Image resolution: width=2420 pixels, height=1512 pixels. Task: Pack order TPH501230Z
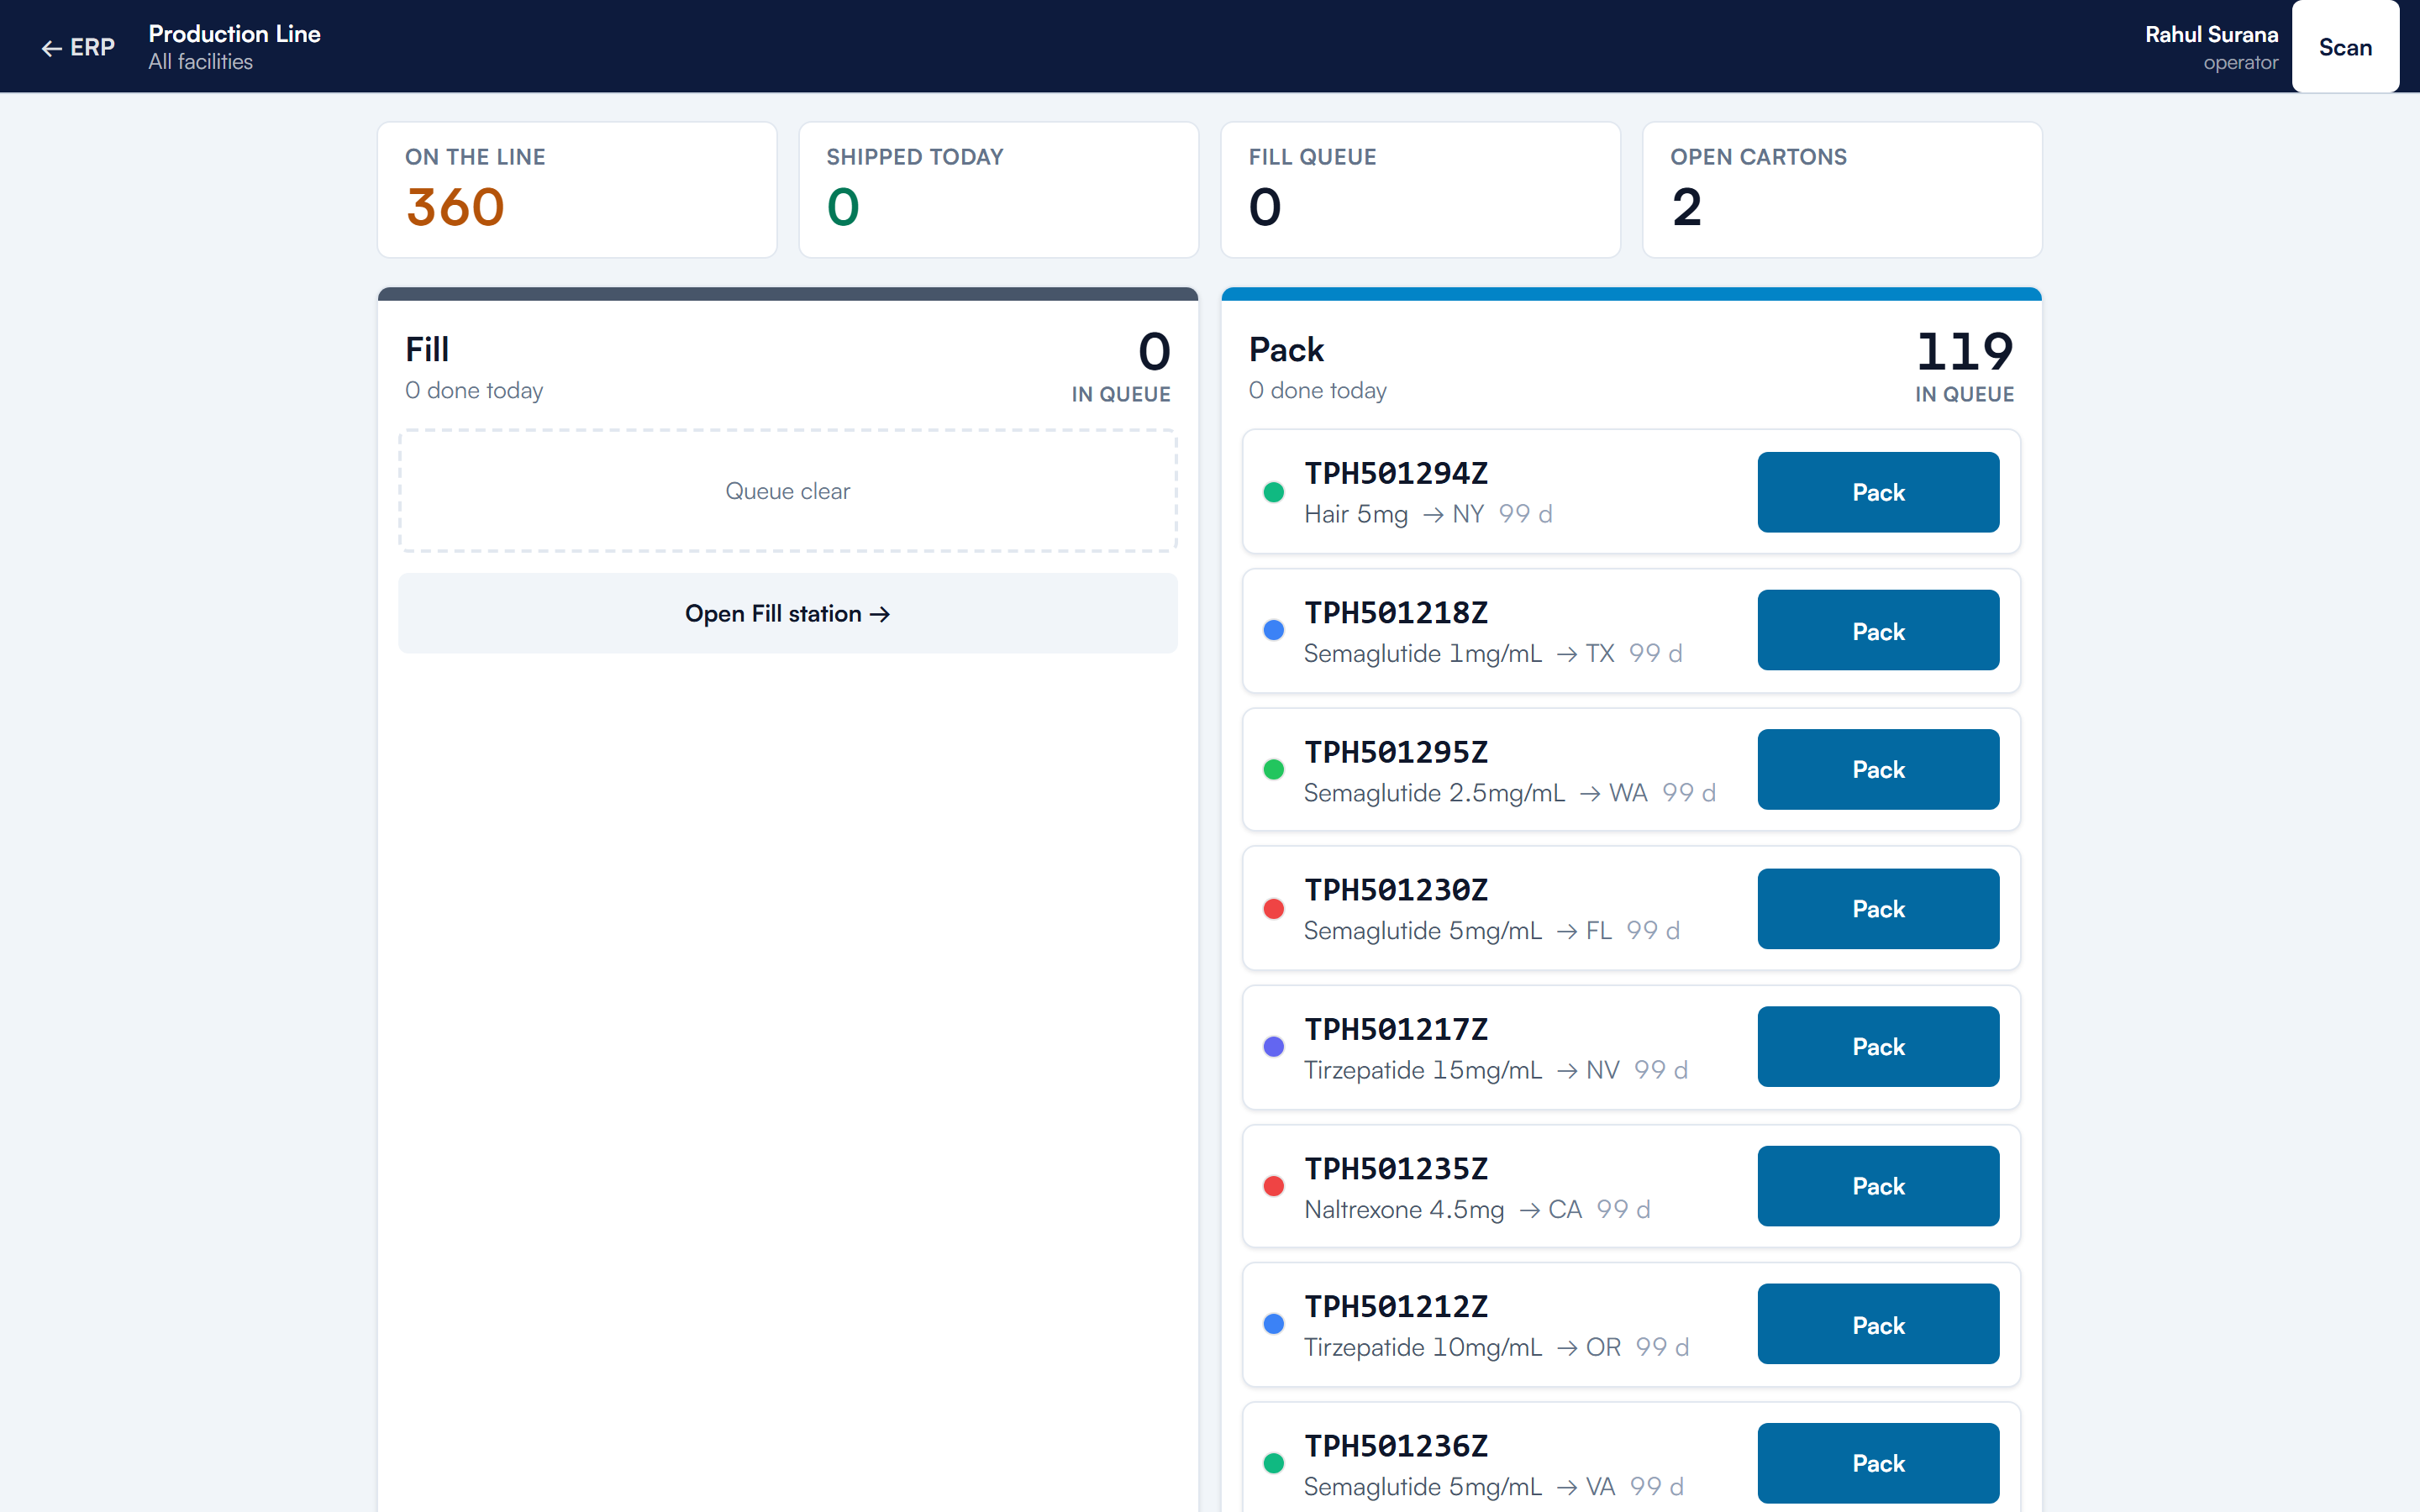(x=1878, y=909)
